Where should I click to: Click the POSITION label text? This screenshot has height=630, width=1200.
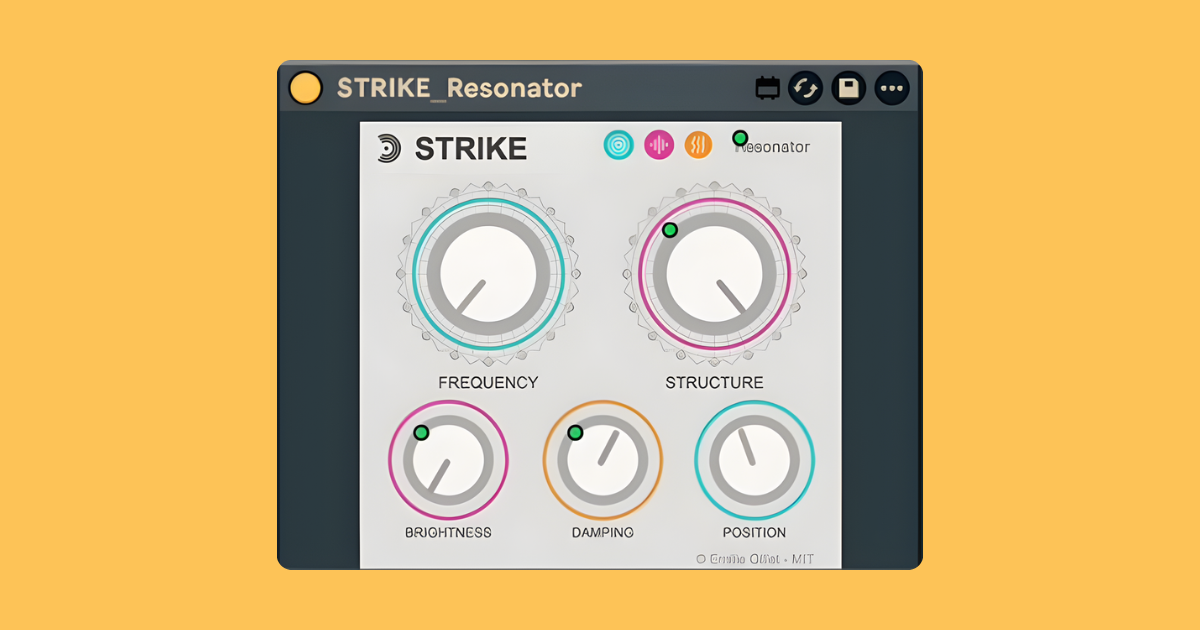(754, 532)
